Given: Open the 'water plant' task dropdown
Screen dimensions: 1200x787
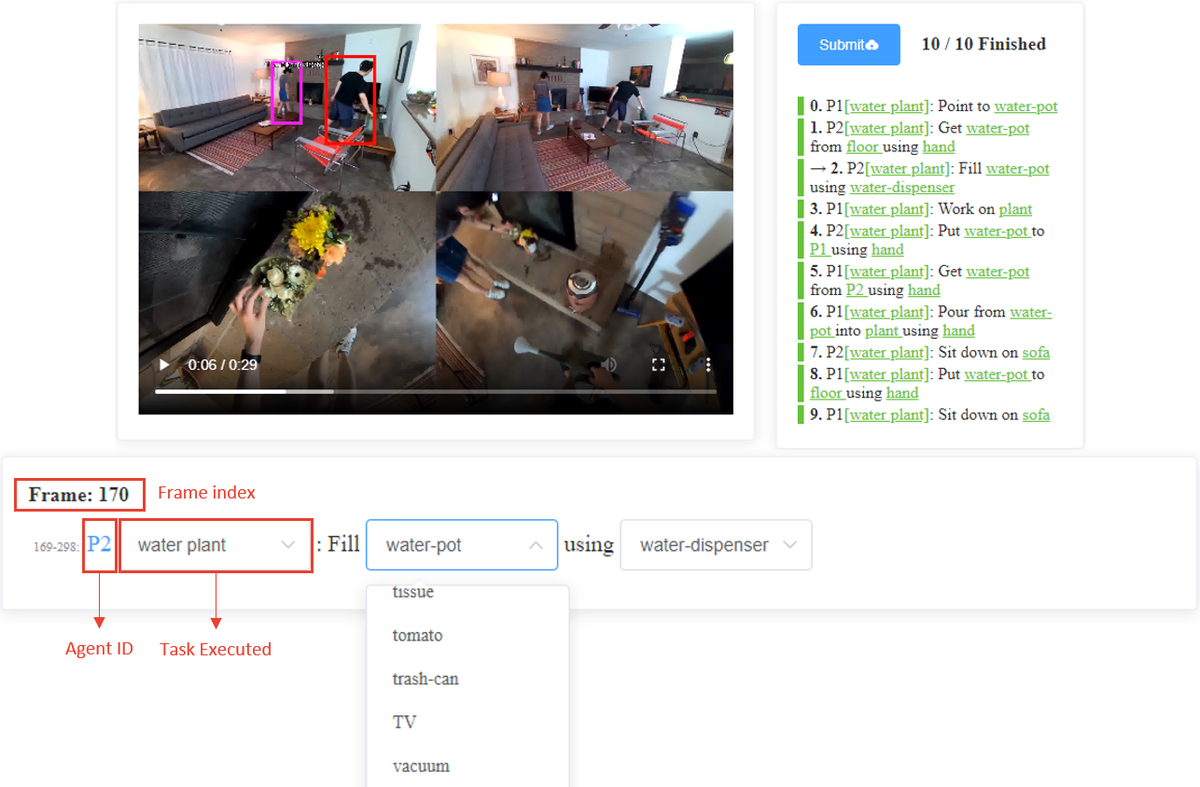Looking at the screenshot, I should pos(216,545).
